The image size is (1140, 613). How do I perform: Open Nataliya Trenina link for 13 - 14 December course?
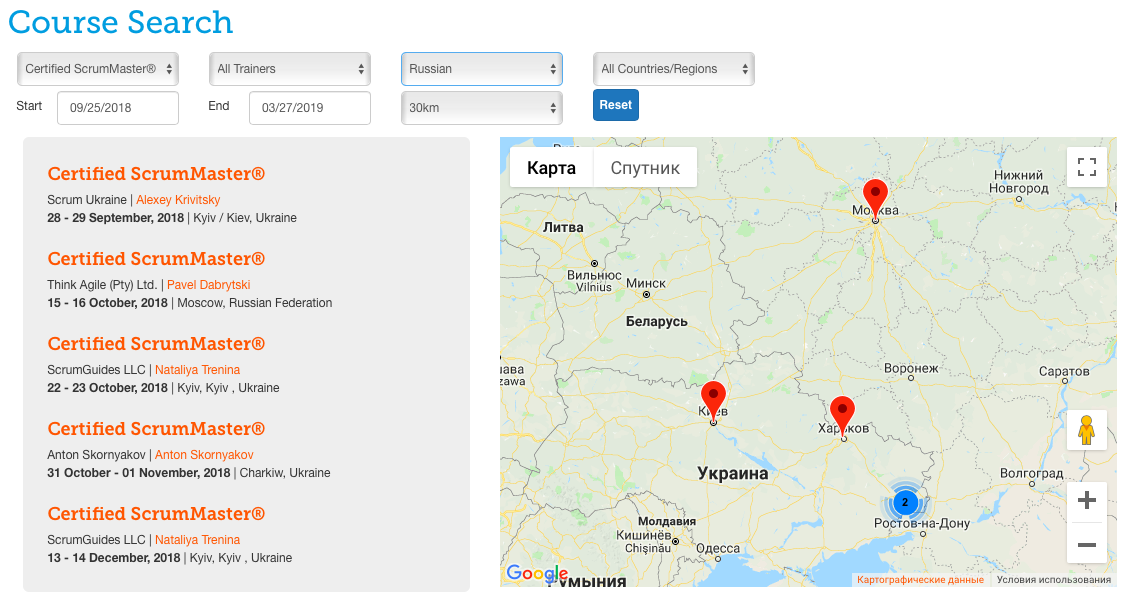197,540
